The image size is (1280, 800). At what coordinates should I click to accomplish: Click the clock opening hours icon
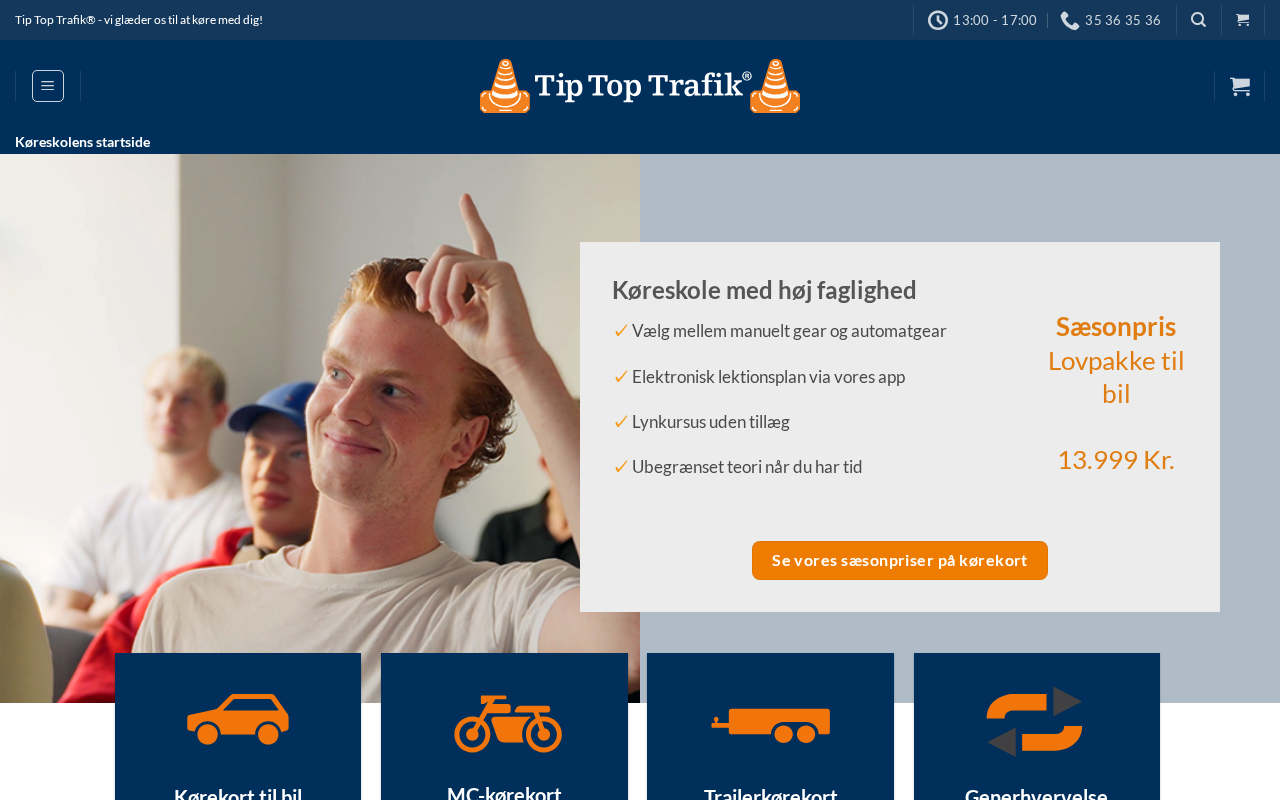click(x=938, y=20)
